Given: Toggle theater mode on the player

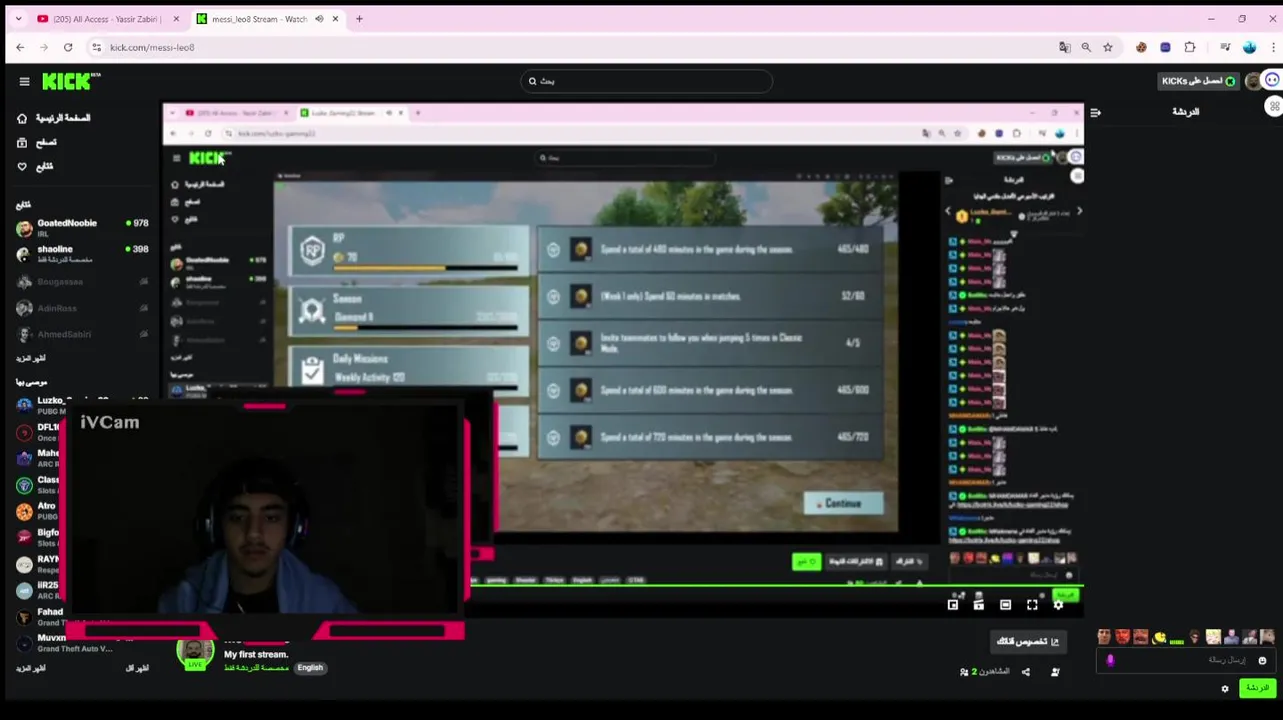Looking at the screenshot, I should tap(1005, 604).
